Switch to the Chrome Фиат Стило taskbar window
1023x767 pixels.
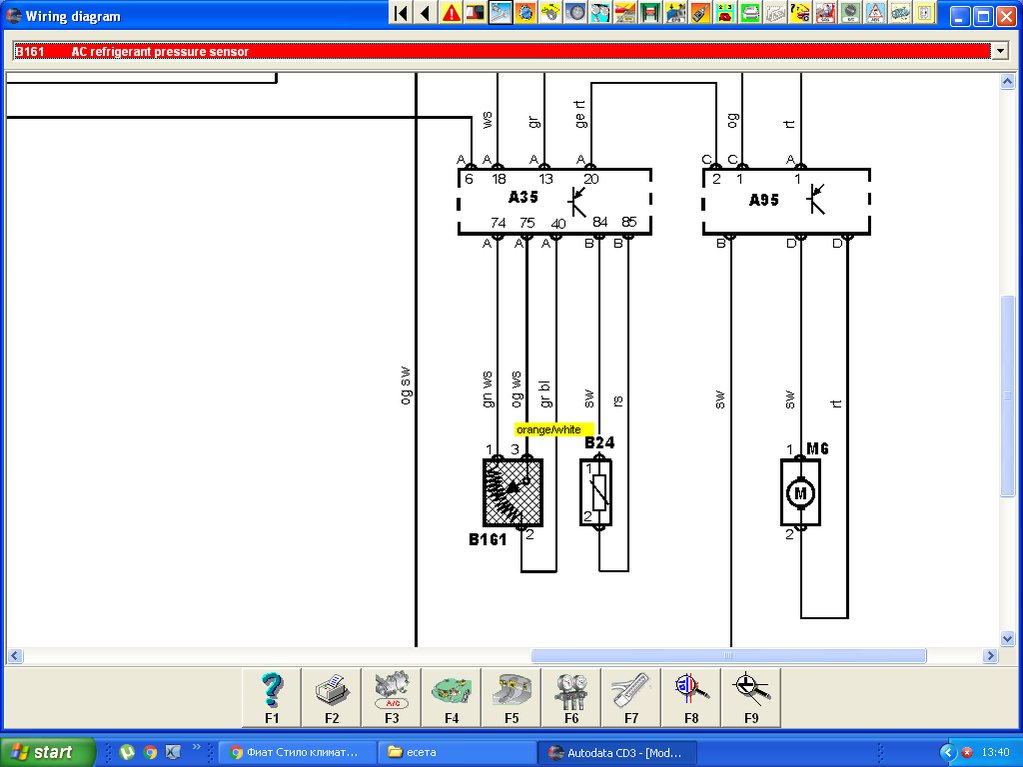point(297,752)
